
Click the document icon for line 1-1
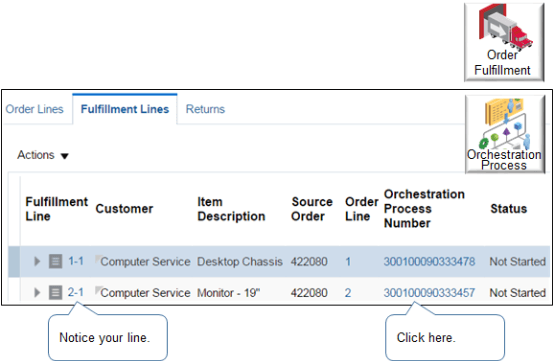tap(55, 261)
